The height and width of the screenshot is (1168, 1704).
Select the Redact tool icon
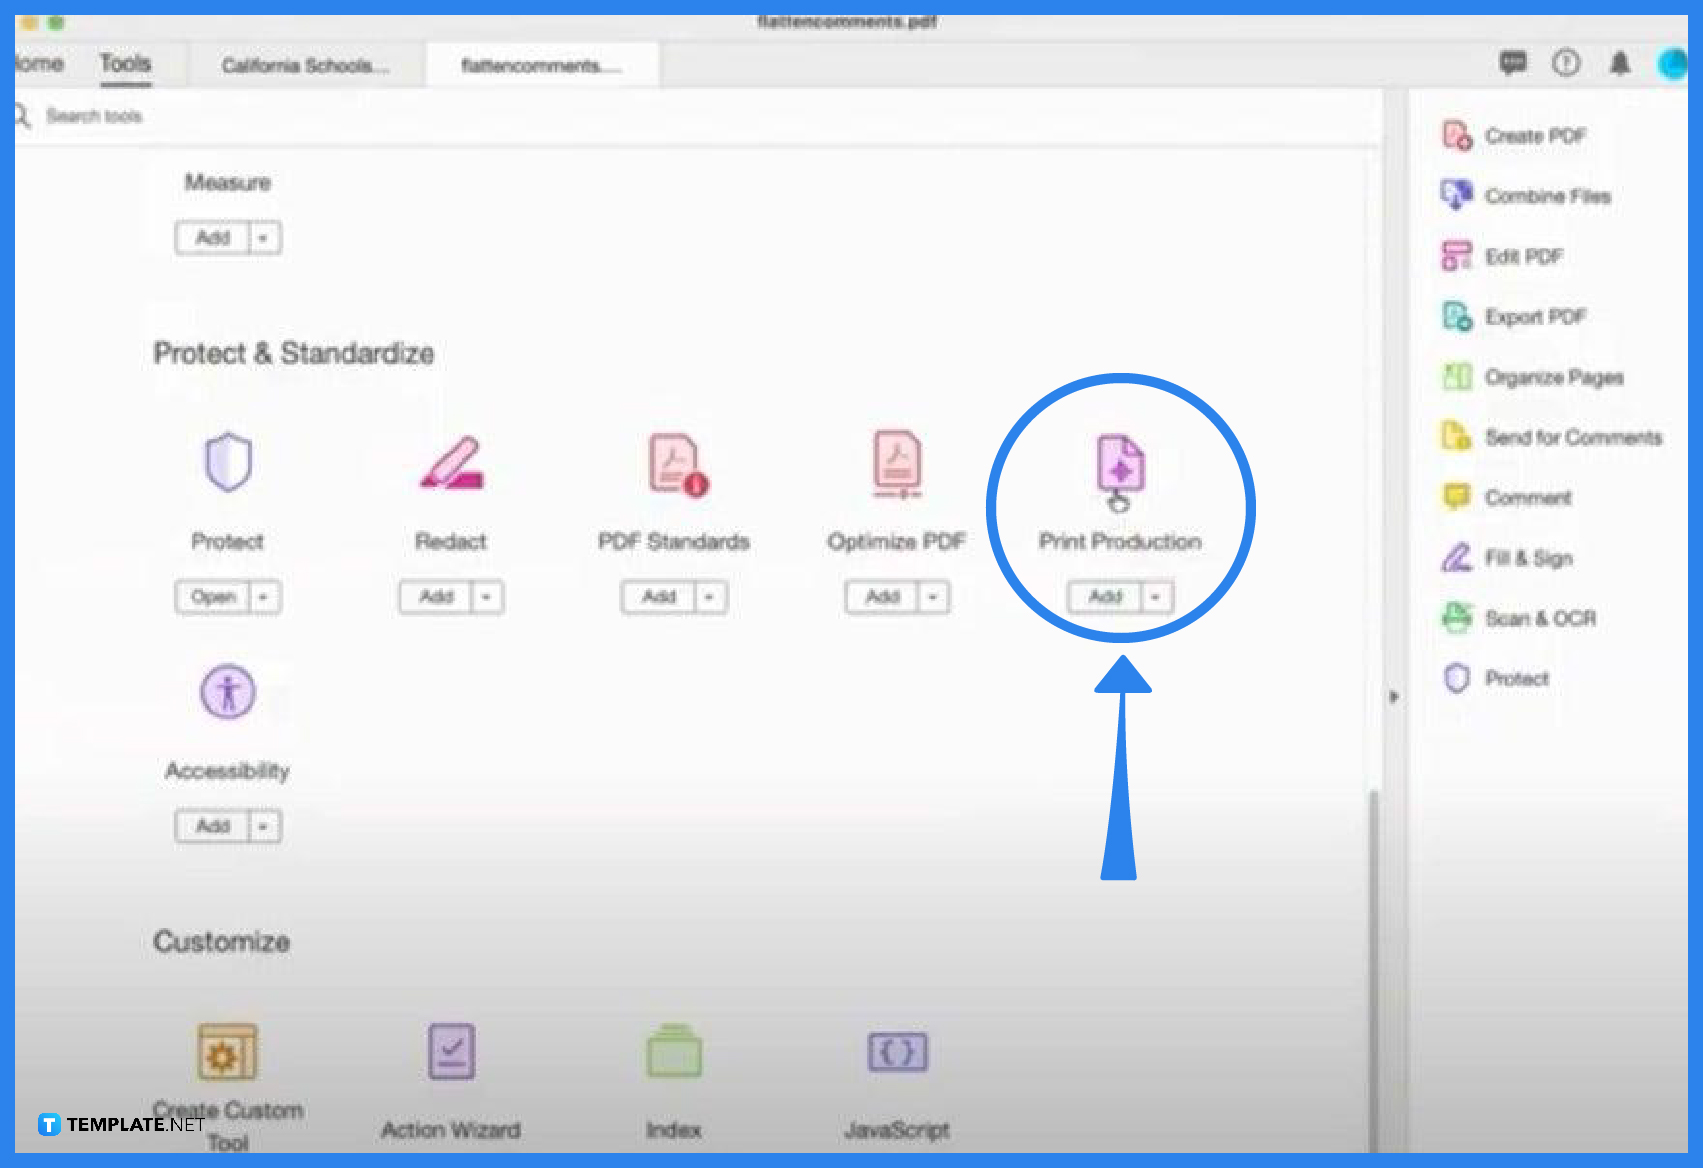tap(451, 463)
